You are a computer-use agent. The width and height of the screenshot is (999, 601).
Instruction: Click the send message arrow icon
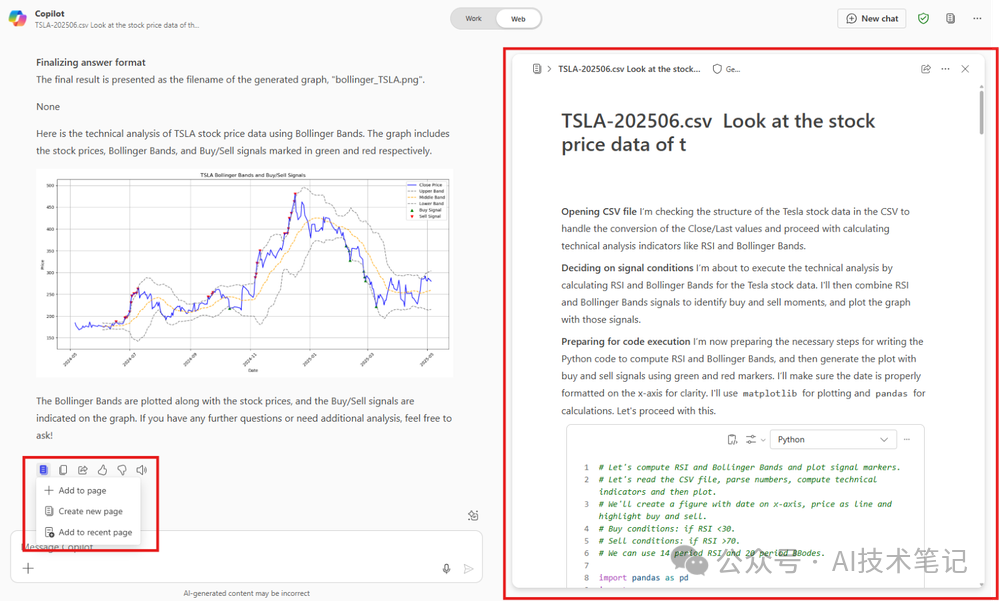469,568
